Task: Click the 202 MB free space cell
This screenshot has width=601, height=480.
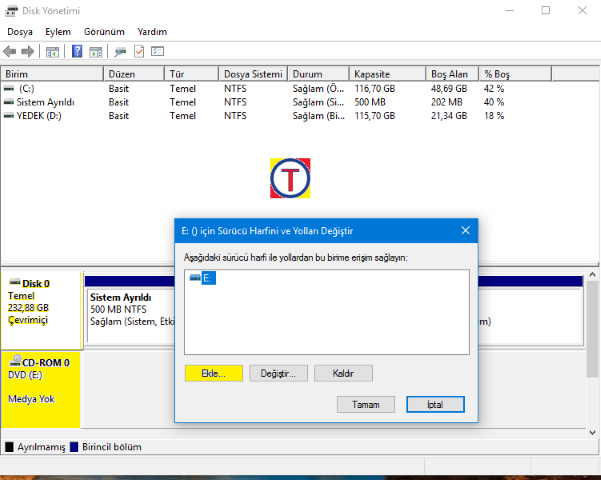Action: (x=447, y=102)
